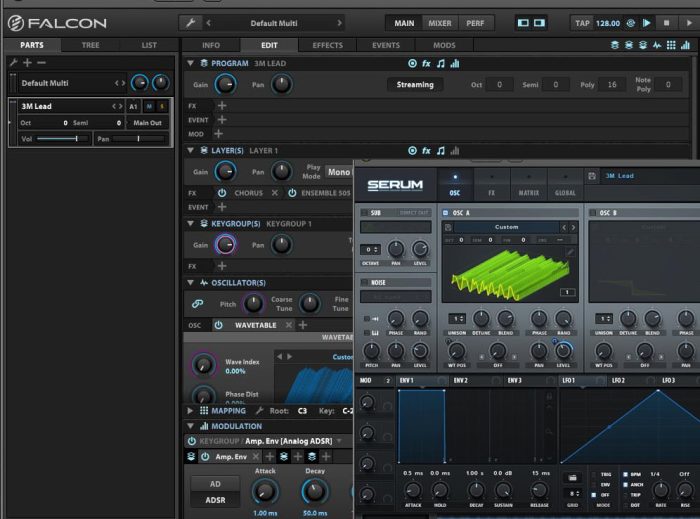Screen dimensions: 700x519
Task: Collapse the PROGRAM section
Action: point(191,63)
